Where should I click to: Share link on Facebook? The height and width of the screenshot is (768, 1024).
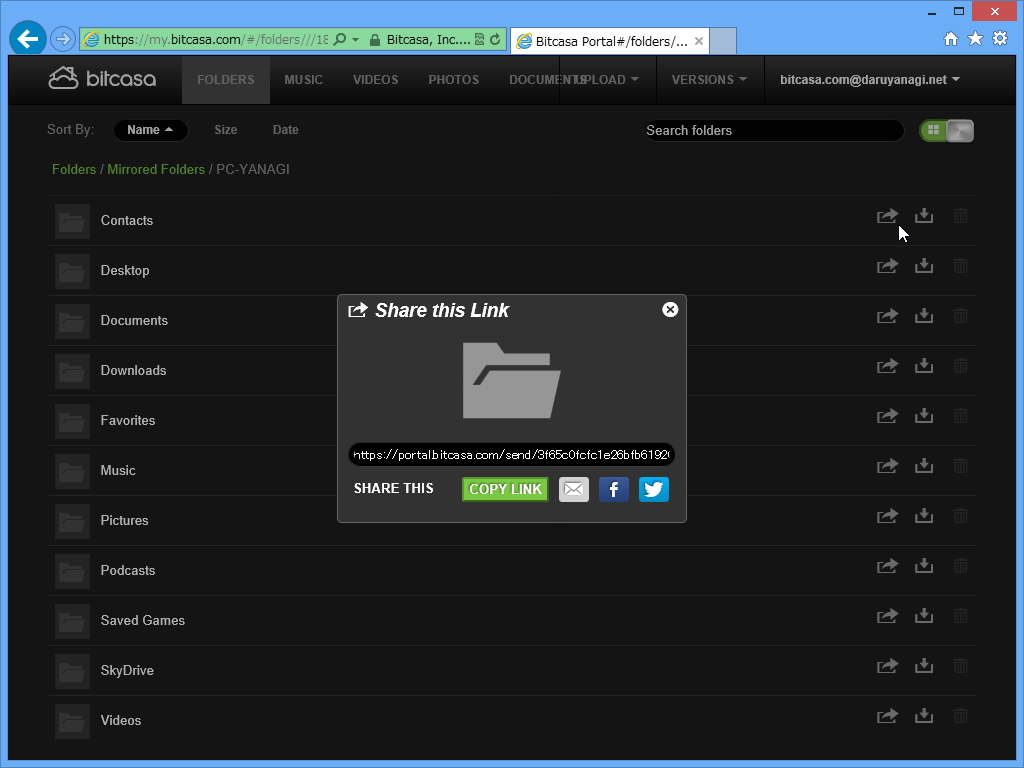tap(613, 489)
